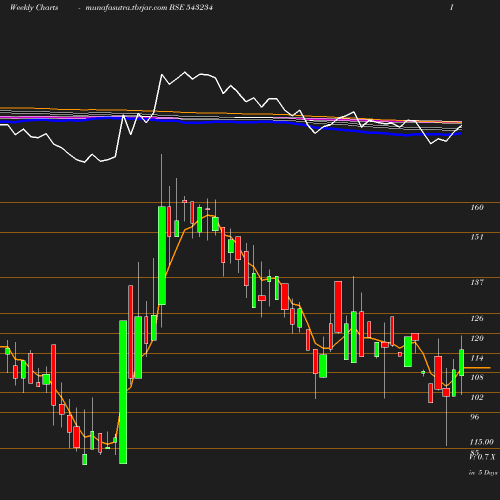
Task: Click the 114 price axis label
Action: (477, 358)
